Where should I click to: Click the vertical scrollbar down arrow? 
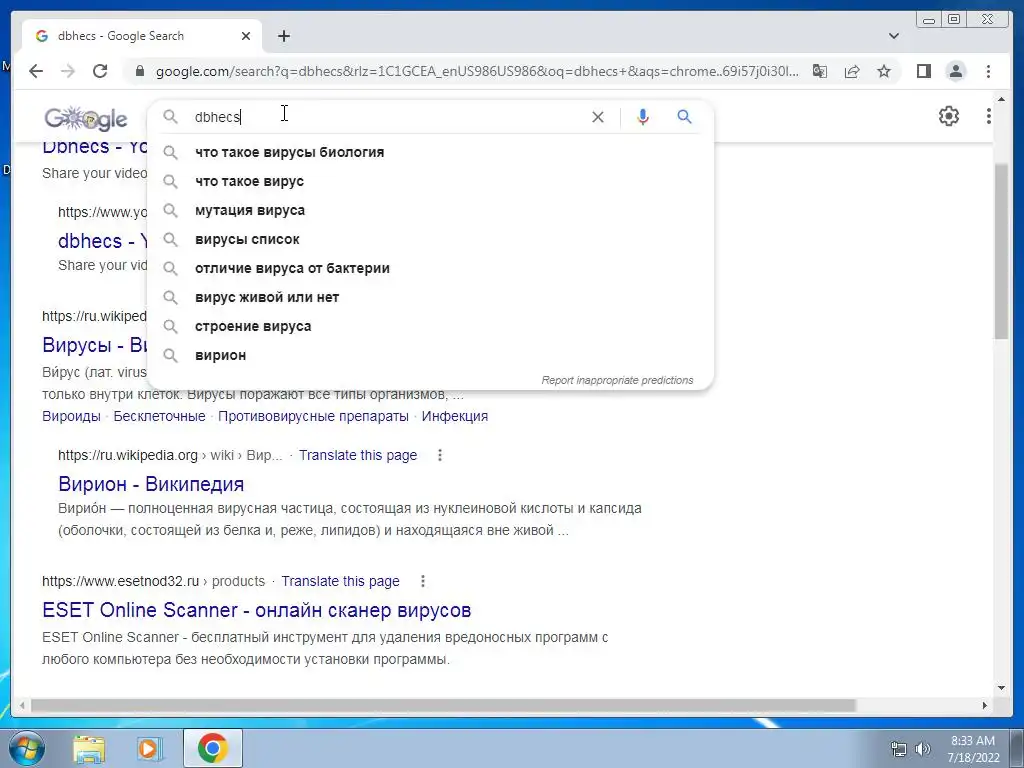1002,688
